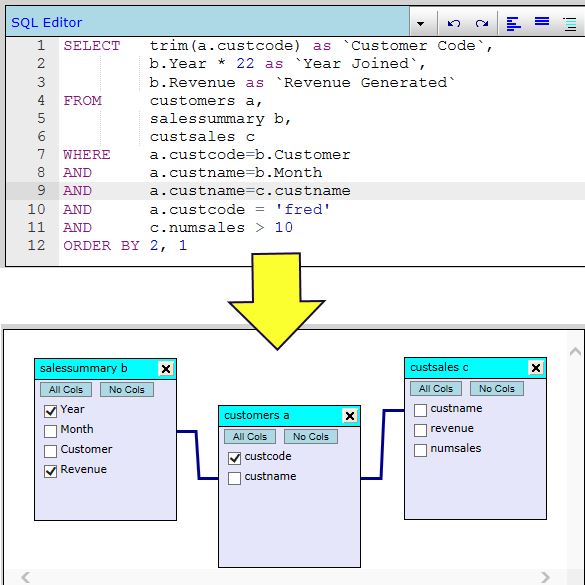Click the undo arrow in SQL Editor toolbar
The height and width of the screenshot is (585, 585).
(x=454, y=24)
